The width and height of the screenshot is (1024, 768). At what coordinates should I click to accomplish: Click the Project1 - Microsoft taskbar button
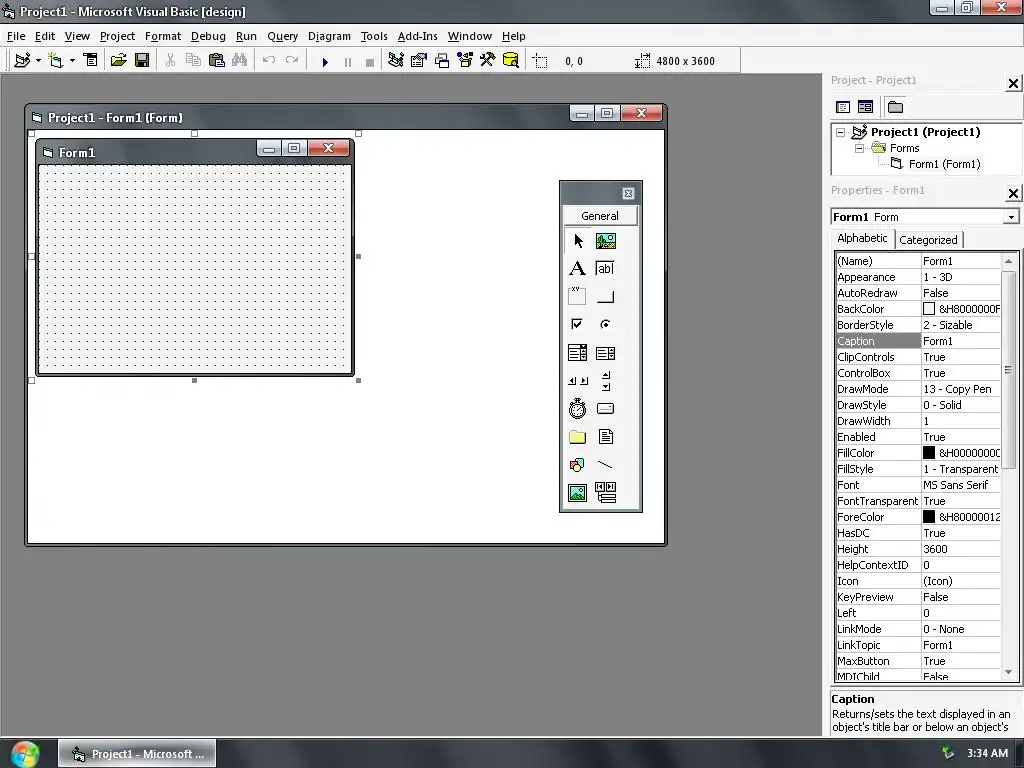click(x=137, y=754)
